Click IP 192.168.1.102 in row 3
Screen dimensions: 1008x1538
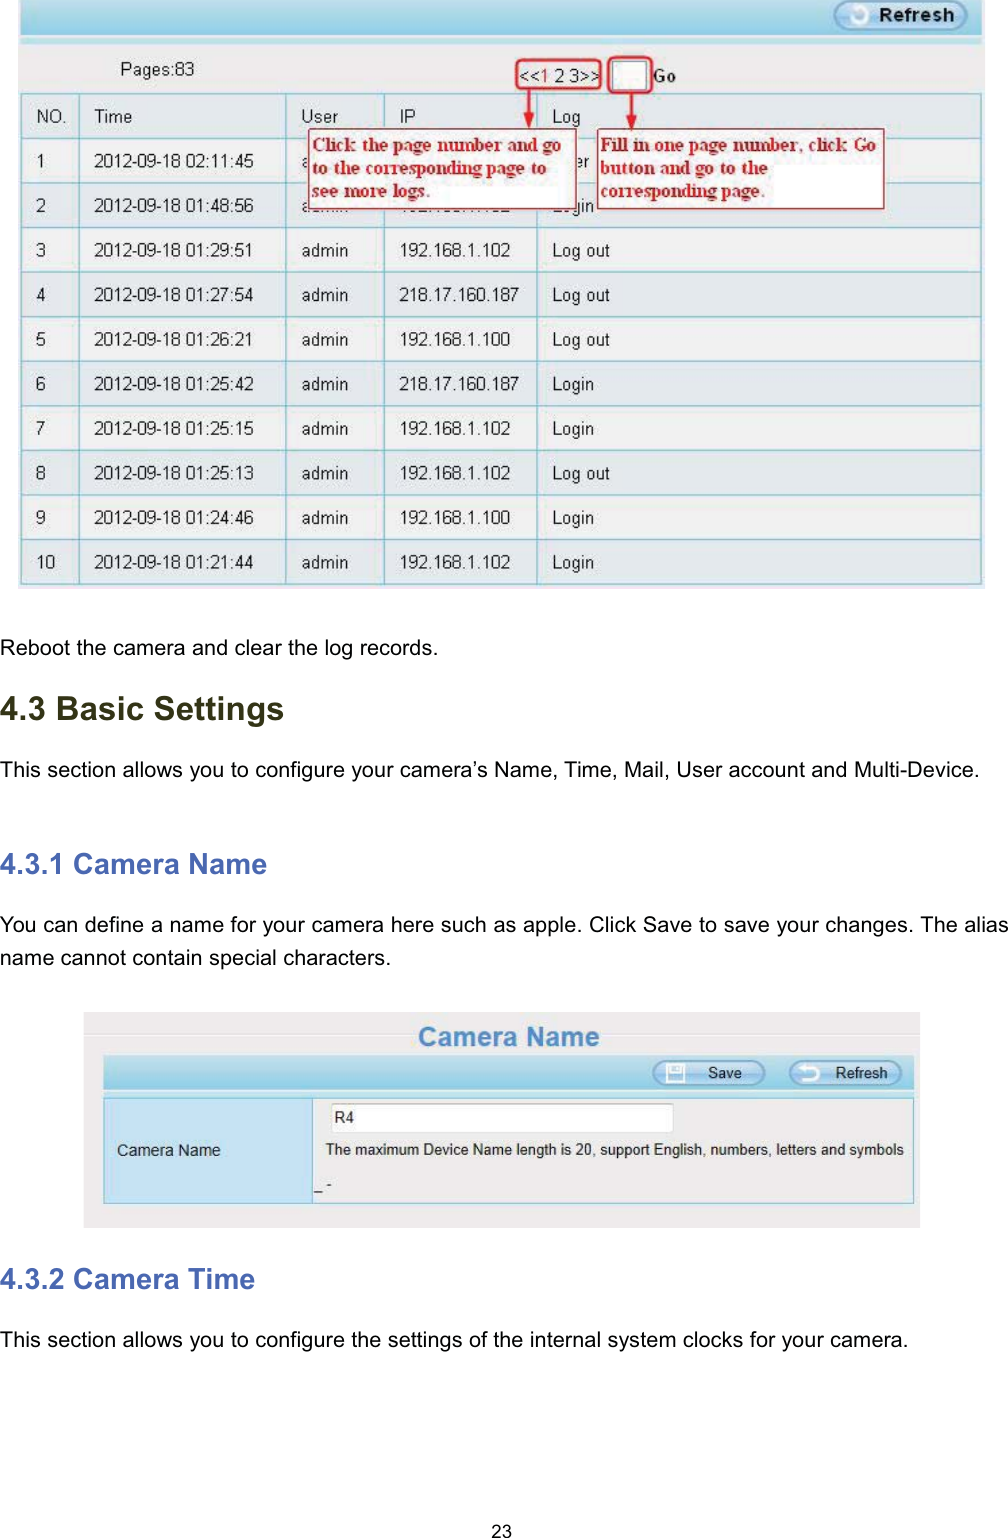click(x=455, y=250)
